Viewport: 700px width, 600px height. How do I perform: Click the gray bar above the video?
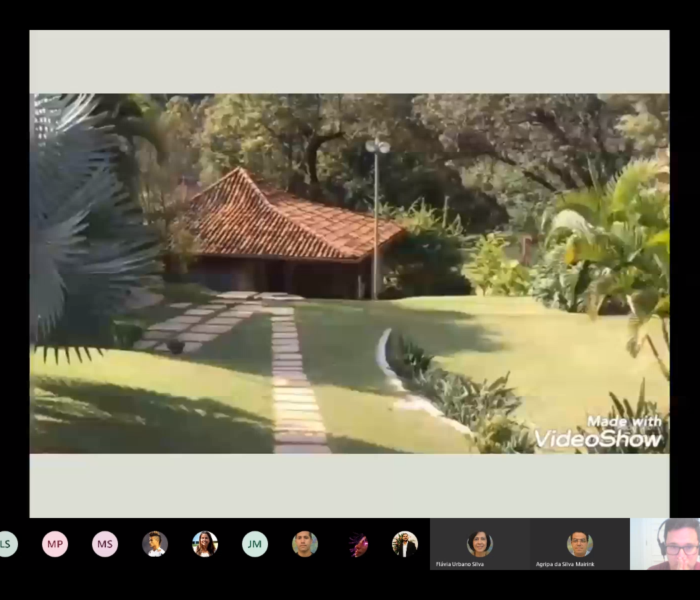click(x=349, y=62)
